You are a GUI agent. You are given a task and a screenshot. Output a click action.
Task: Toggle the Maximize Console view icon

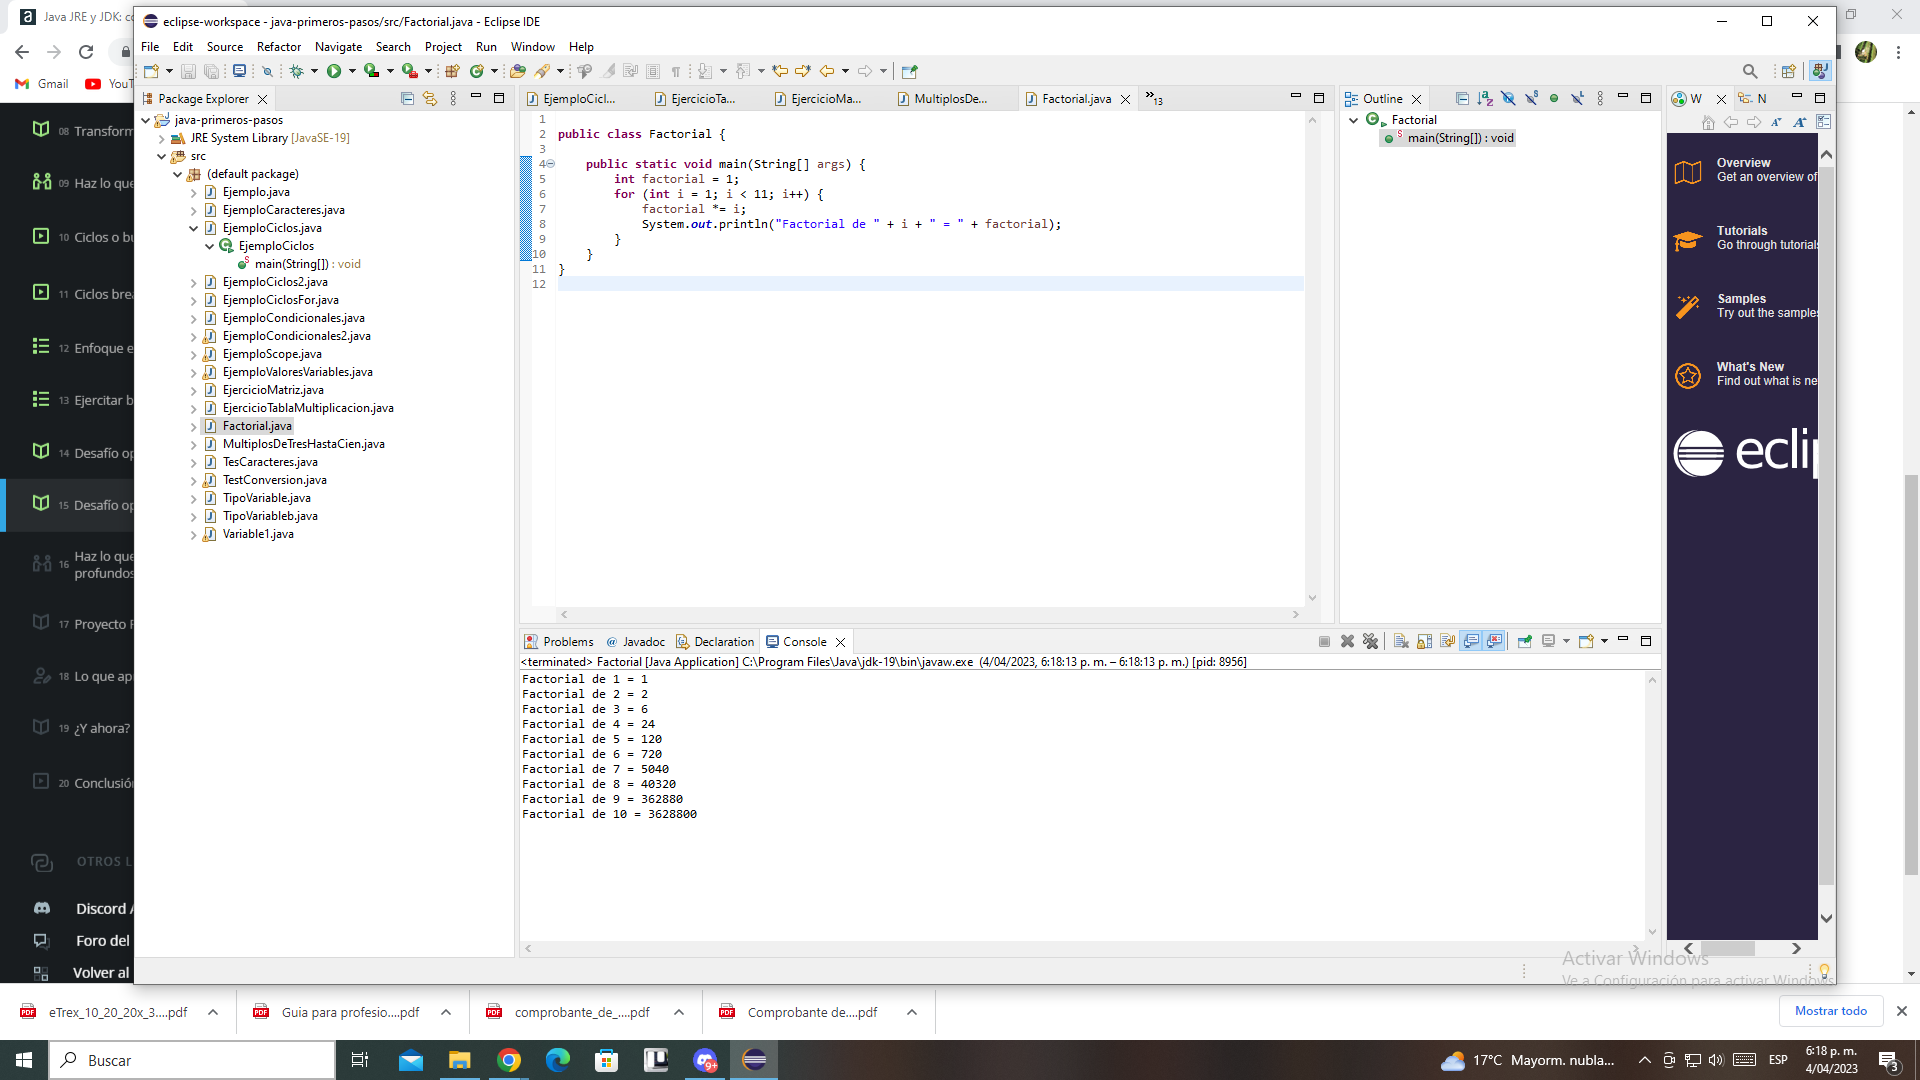pyautogui.click(x=1646, y=640)
